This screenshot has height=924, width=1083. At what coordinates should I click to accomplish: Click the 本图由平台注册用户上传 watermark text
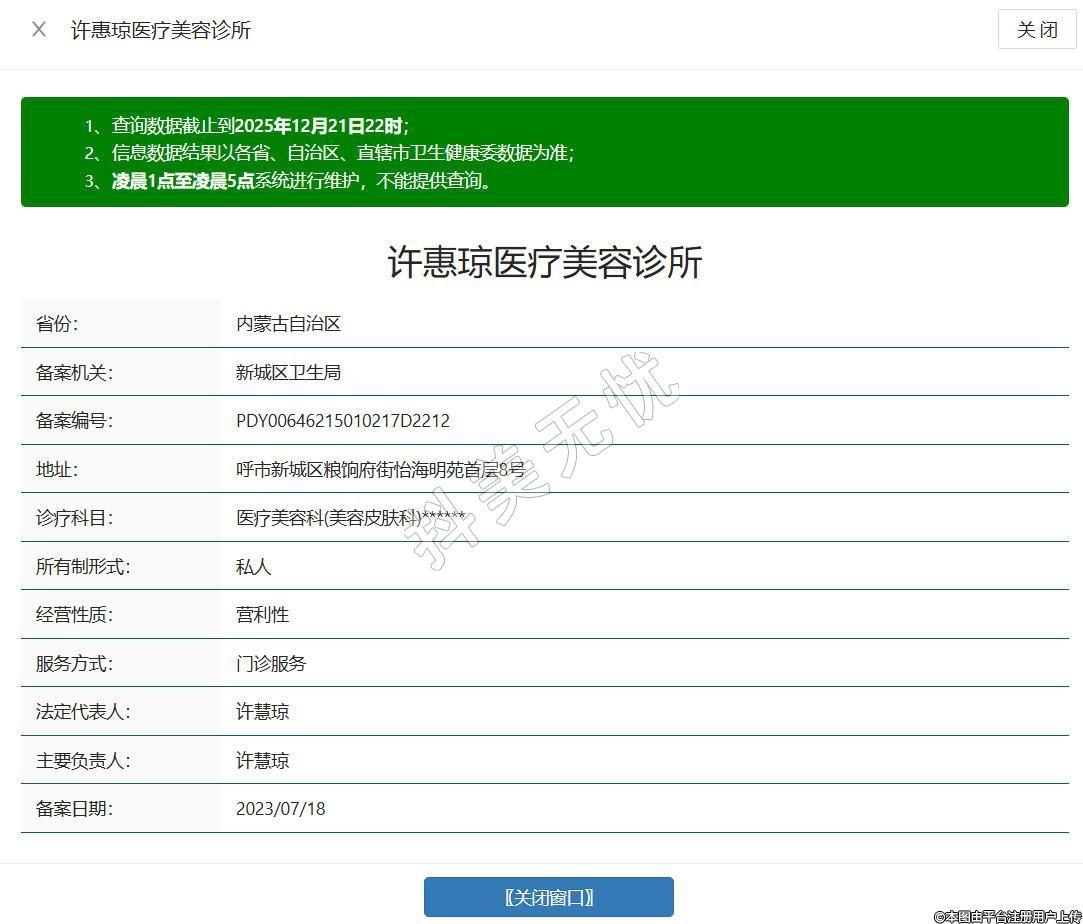pyautogui.click(x=1007, y=916)
